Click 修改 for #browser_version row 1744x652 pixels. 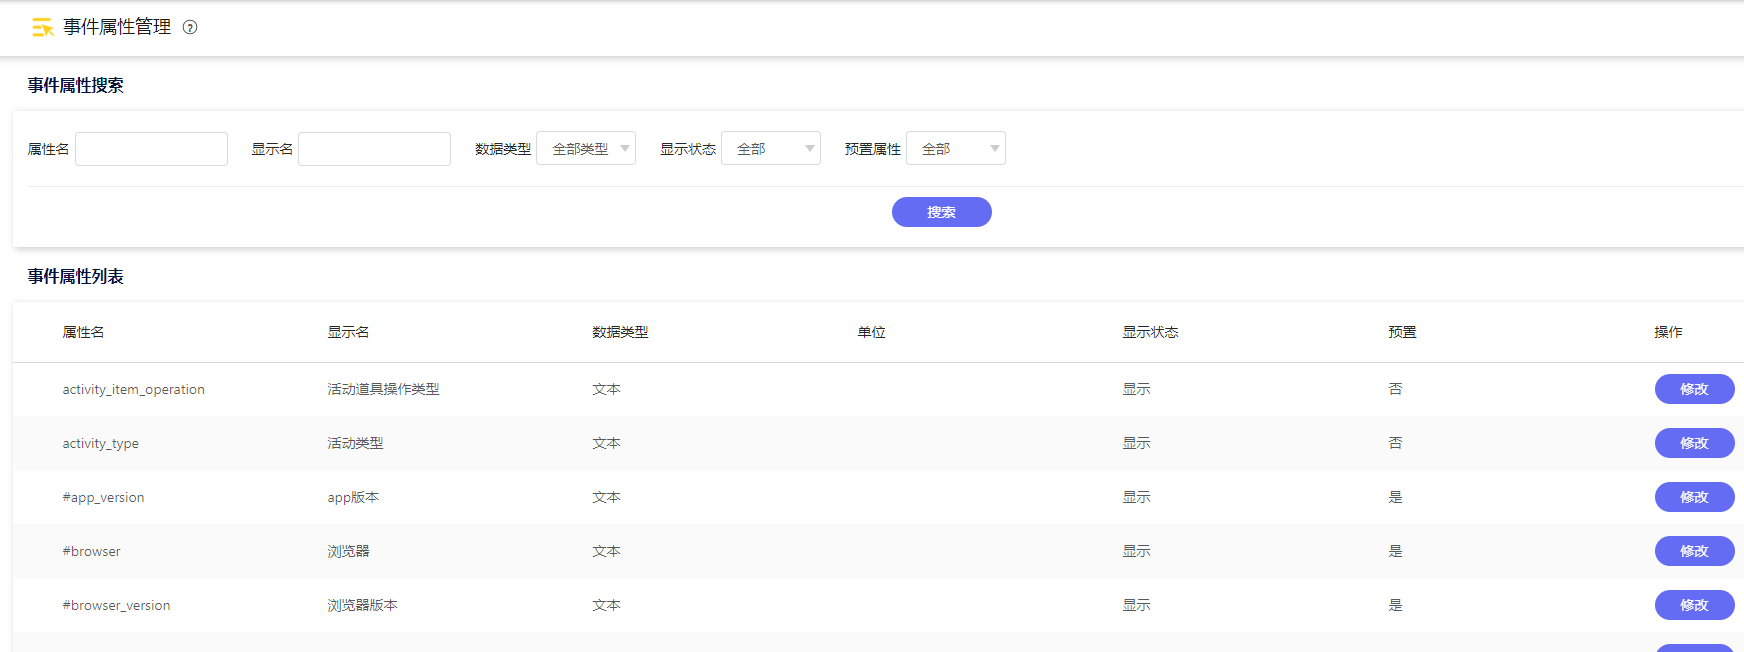(x=1693, y=605)
